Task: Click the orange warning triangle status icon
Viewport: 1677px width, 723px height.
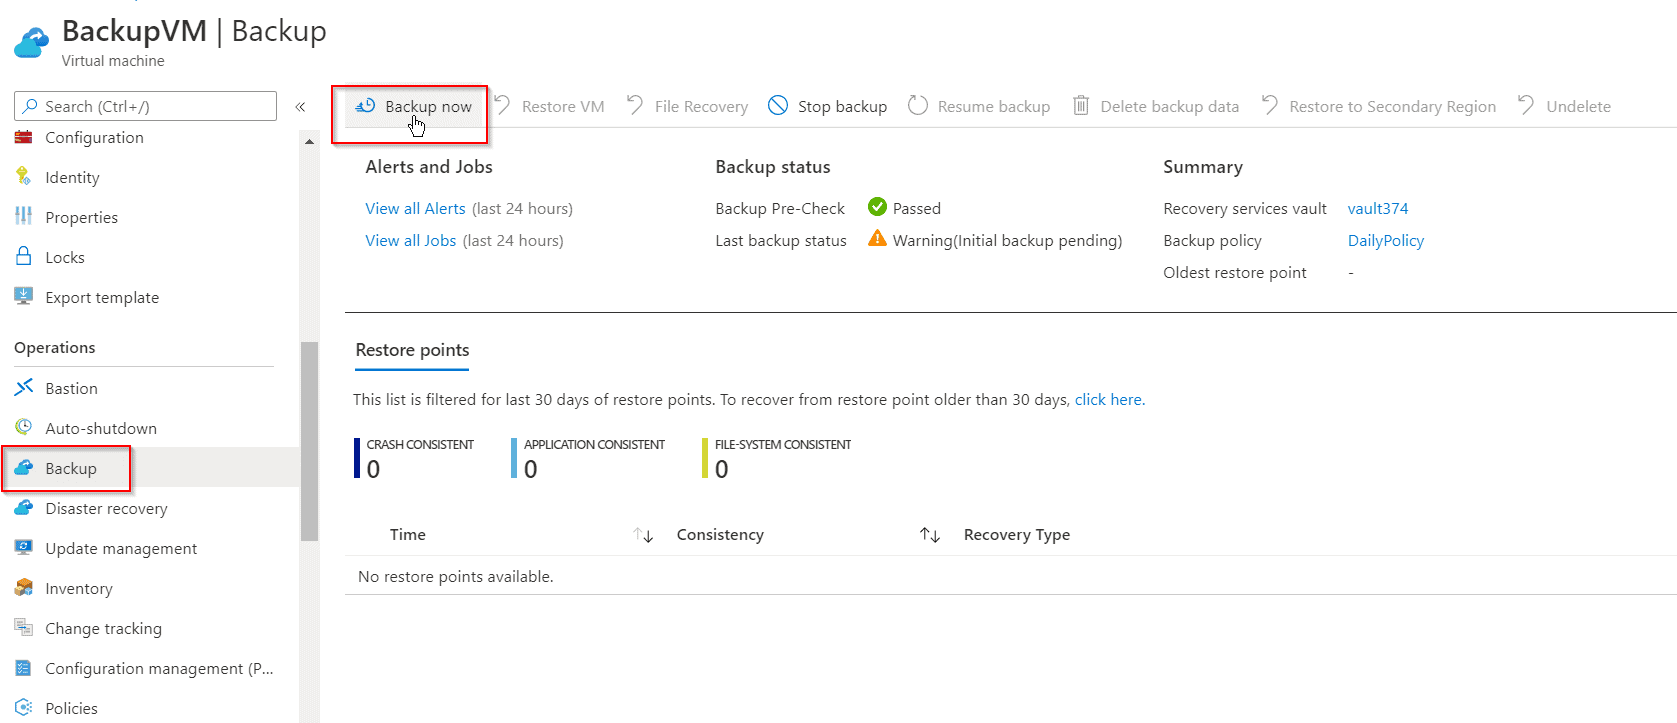Action: (x=877, y=238)
